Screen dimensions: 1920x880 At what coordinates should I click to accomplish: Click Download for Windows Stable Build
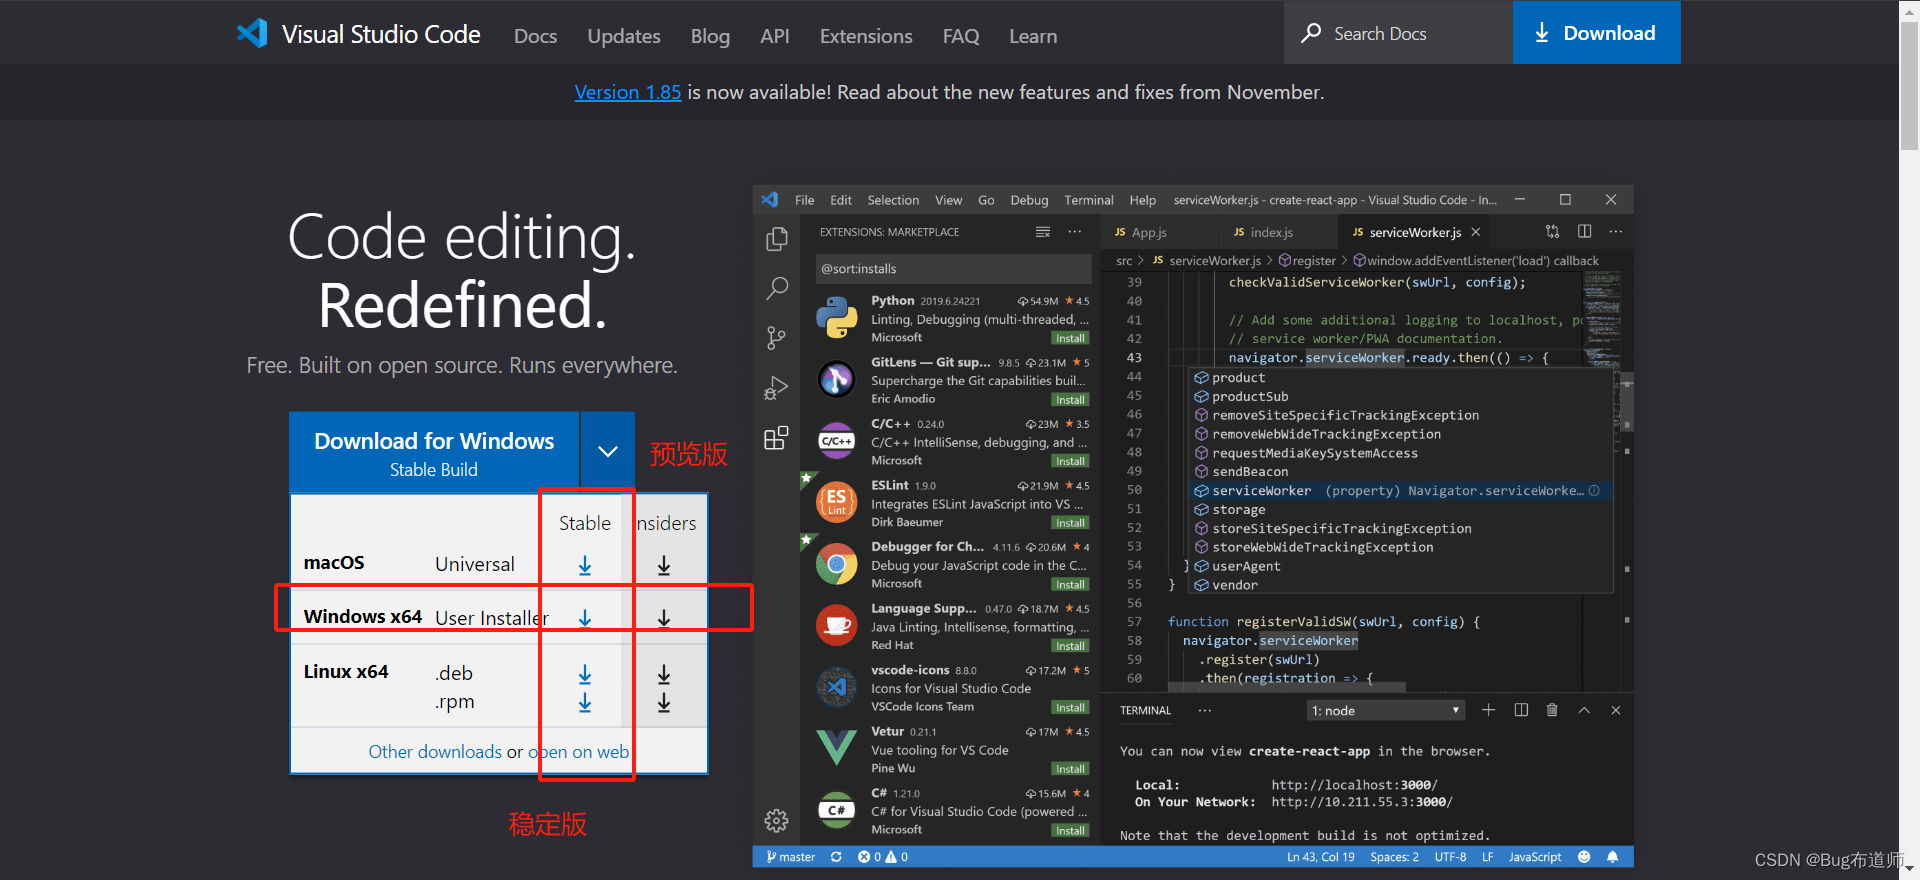[434, 453]
